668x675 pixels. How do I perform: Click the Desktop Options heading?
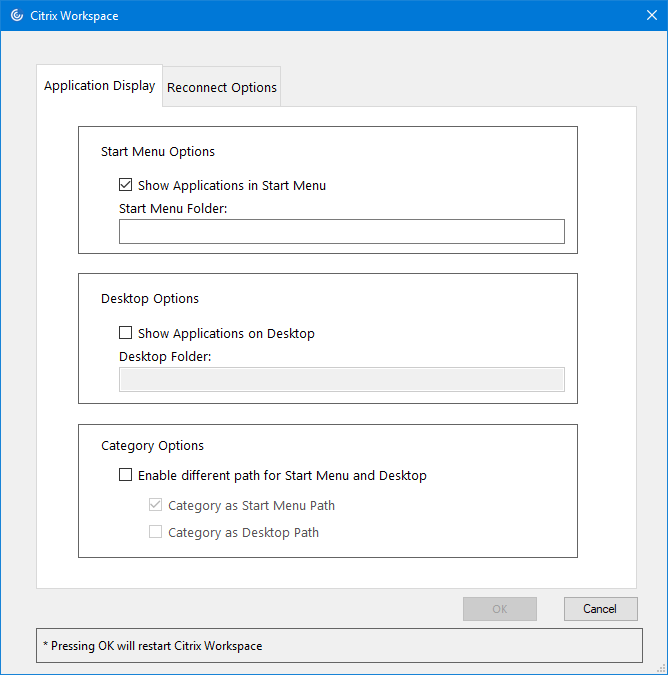click(150, 298)
